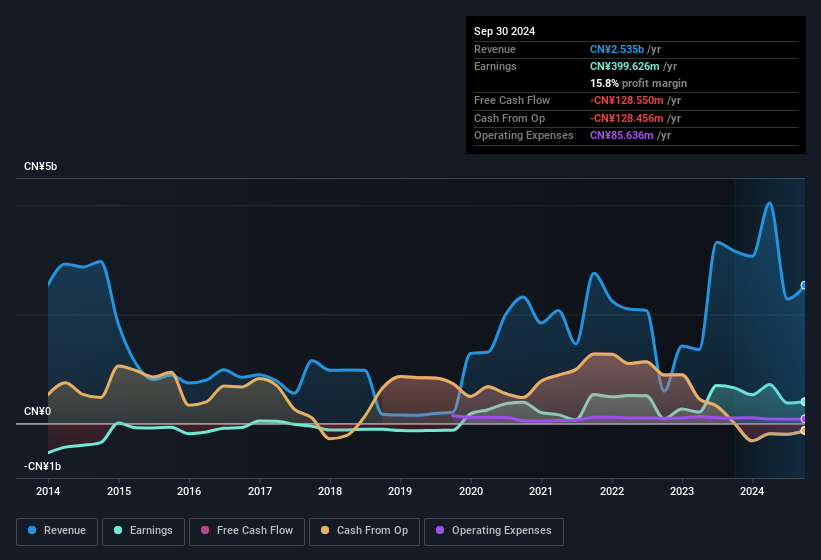Viewport: 821px width, 560px height.
Task: Click the 2014 x-axis label
Action: point(48,491)
